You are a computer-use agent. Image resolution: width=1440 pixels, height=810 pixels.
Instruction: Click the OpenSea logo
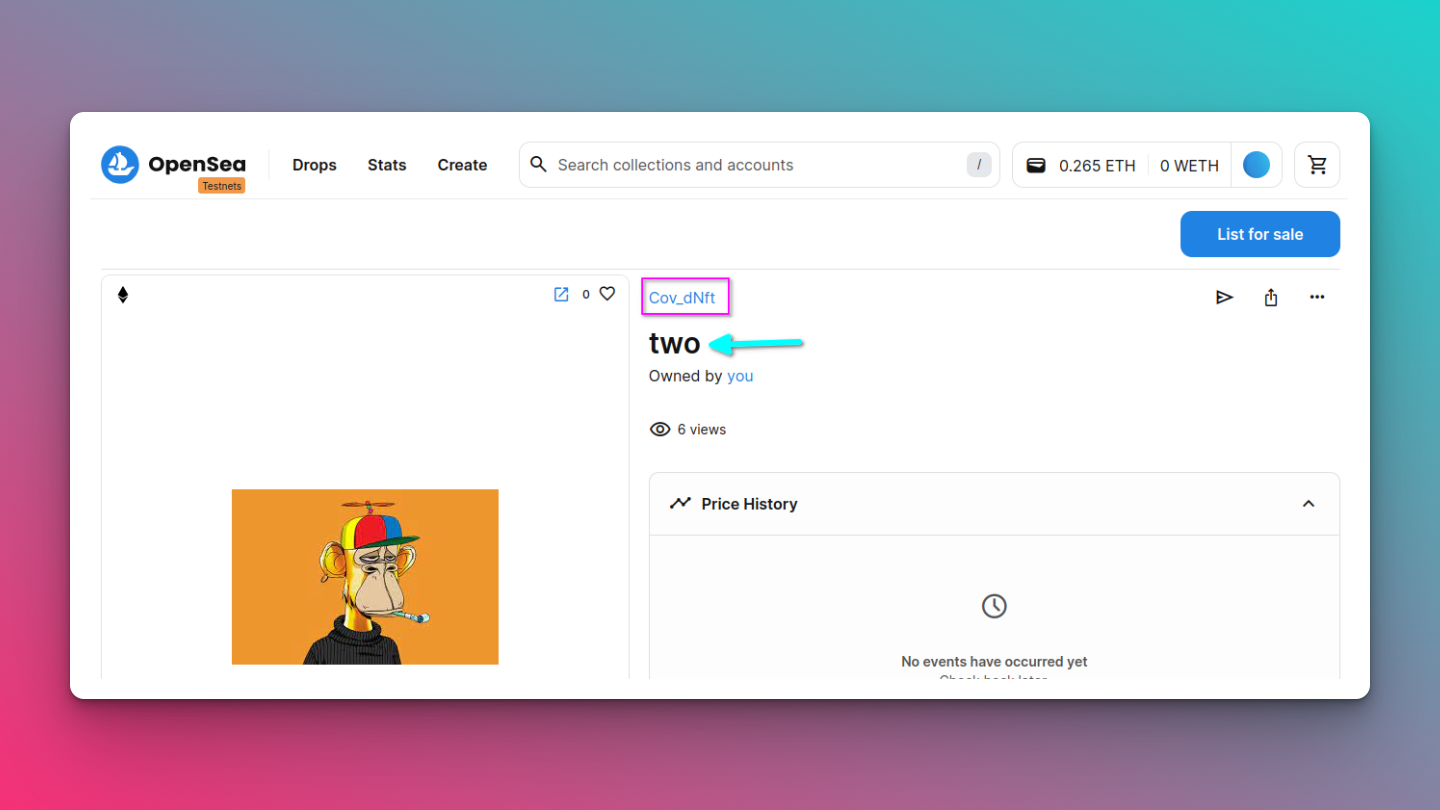[173, 165]
